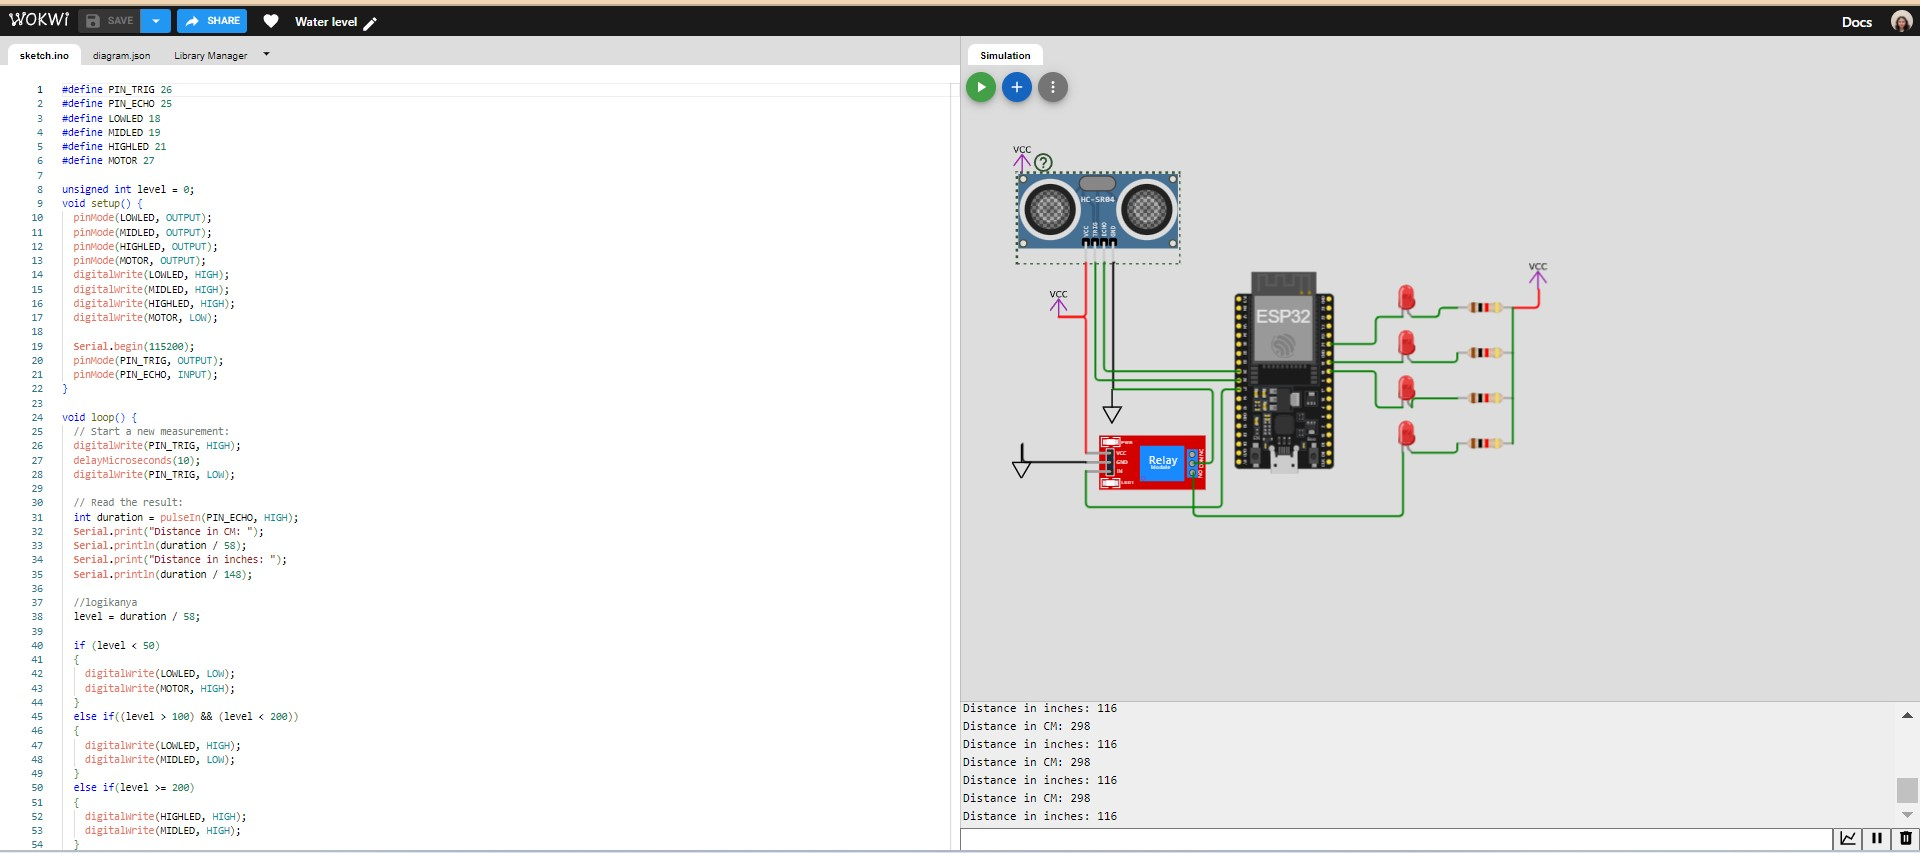Screen dimensions: 1920x853
Task: Click the serial monitor scrollbar thumb
Action: click(x=1907, y=790)
